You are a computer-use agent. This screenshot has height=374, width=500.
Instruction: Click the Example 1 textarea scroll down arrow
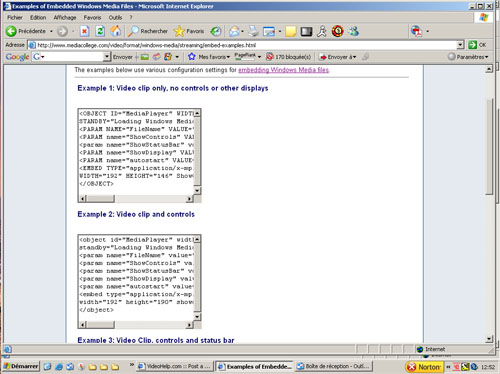point(197,191)
